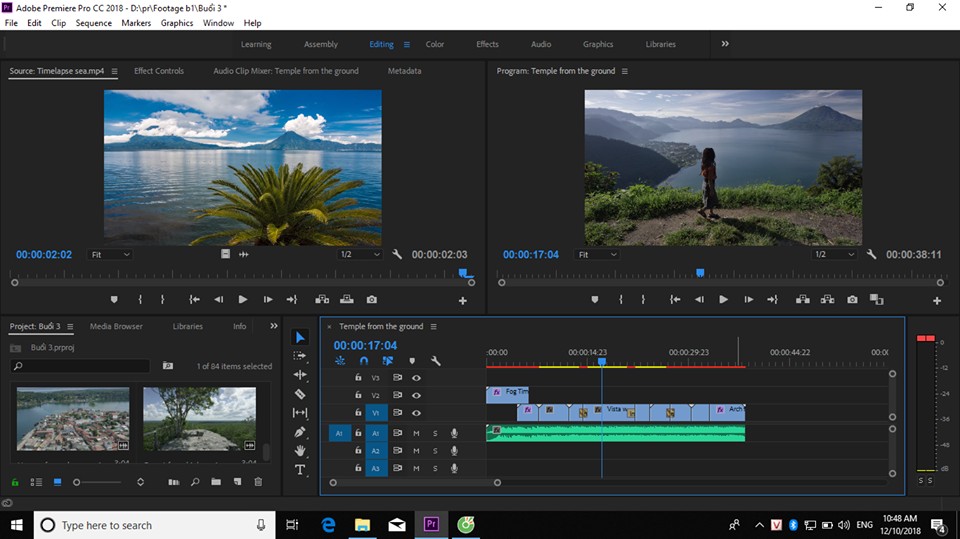
Task: Open the Sequence menu
Action: tap(94, 23)
